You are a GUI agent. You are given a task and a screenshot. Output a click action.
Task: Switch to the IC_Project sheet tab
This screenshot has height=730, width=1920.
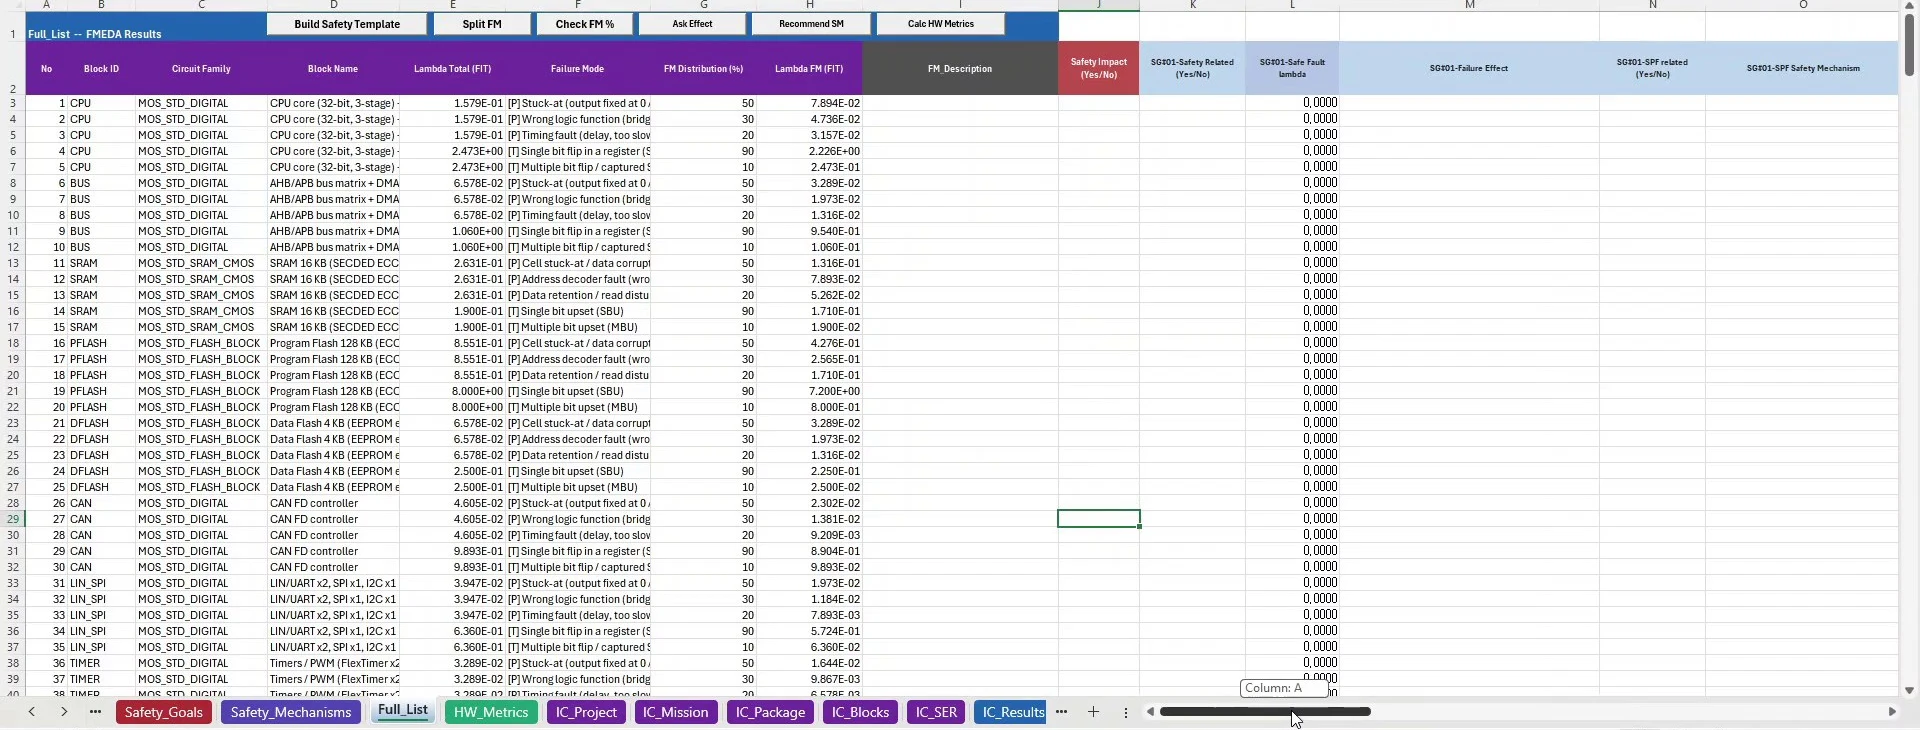(x=587, y=712)
